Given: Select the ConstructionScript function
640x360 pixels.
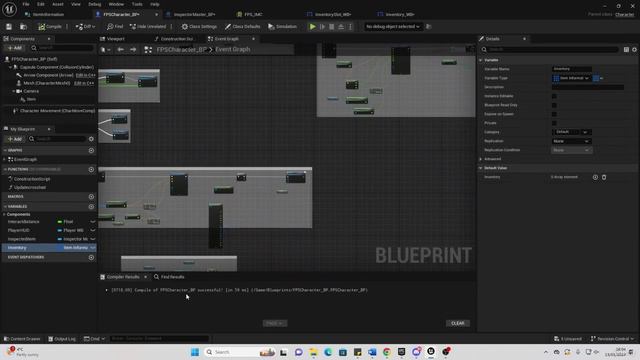Looking at the screenshot, I should [32, 179].
